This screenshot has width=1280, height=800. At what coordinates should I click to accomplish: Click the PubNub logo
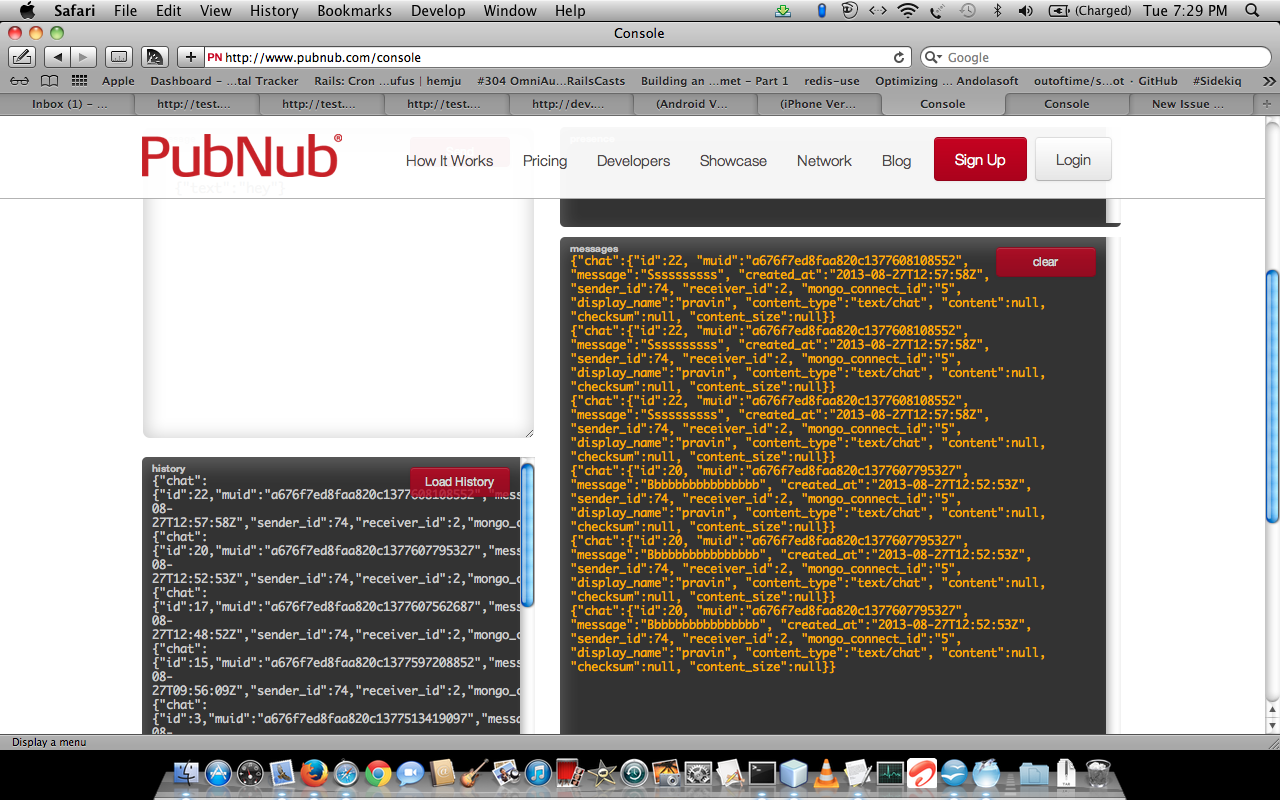coord(241,156)
